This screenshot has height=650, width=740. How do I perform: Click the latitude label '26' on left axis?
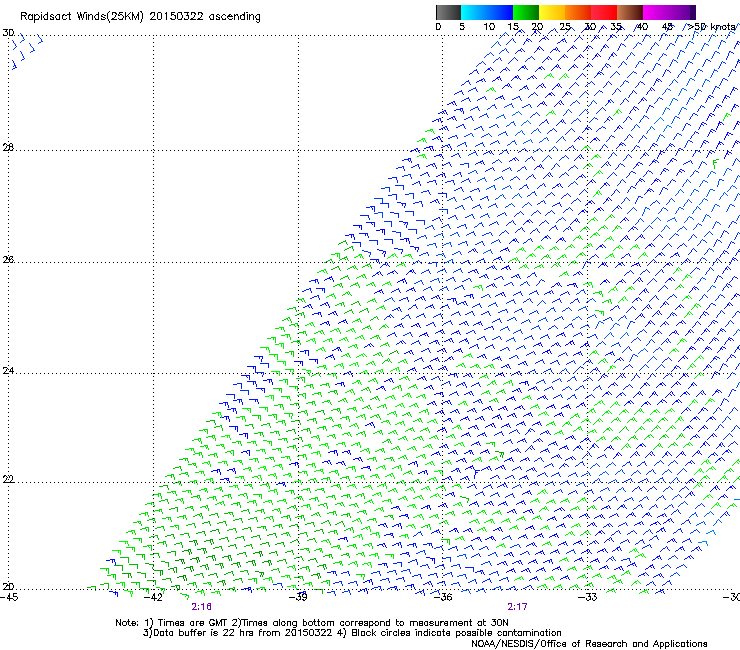pos(8,259)
